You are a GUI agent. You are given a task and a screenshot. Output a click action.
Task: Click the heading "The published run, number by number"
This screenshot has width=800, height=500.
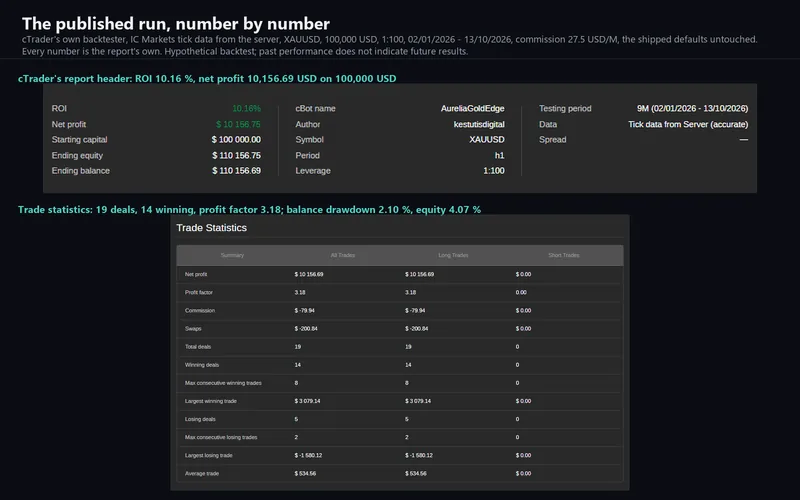coord(176,23)
